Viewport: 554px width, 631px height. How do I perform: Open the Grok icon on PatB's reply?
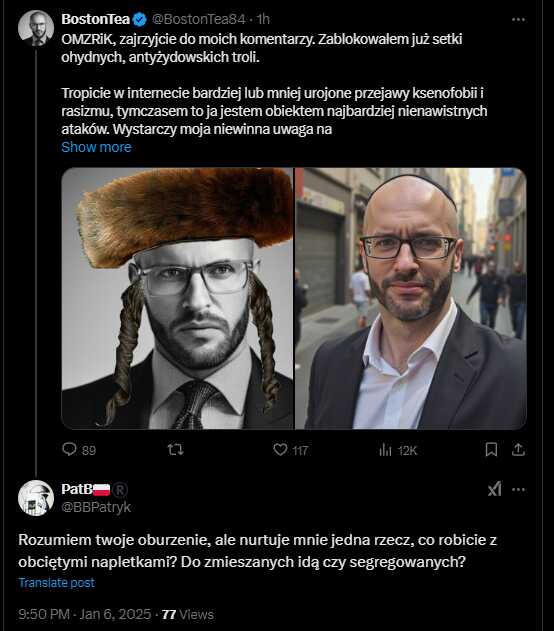pyautogui.click(x=494, y=489)
